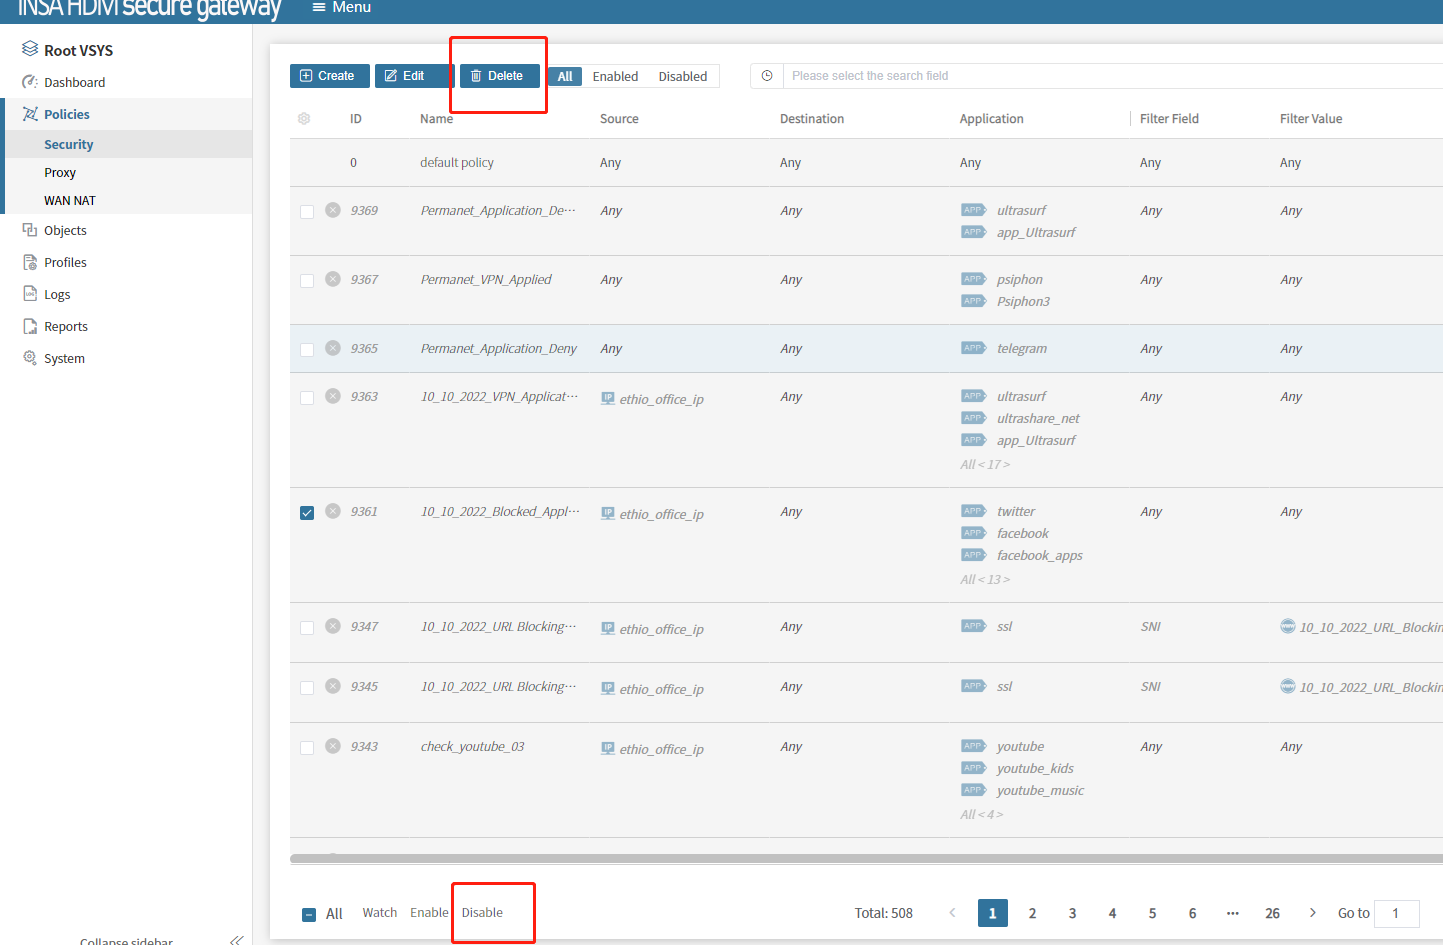Uncheck the checkbox for policy 9361
Screen dimensions: 1443x945
coord(307,513)
